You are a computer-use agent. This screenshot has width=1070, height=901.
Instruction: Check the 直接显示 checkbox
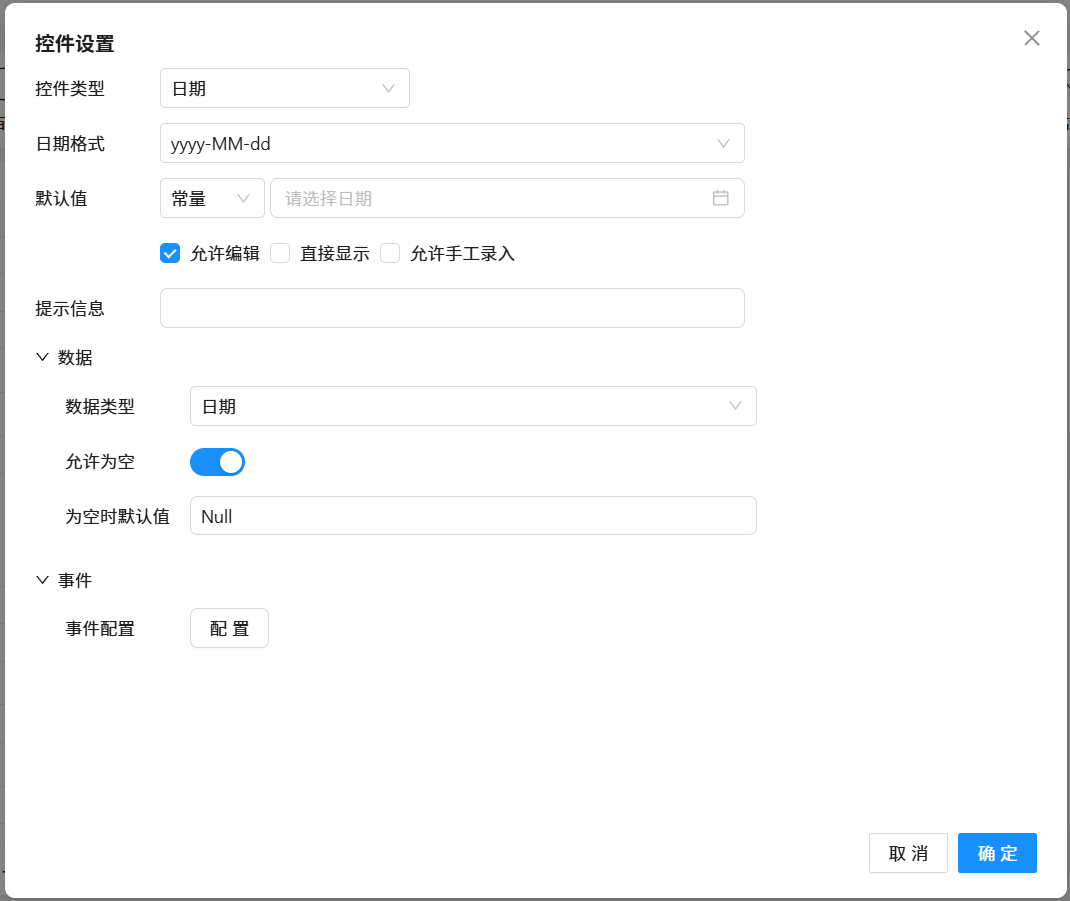280,253
